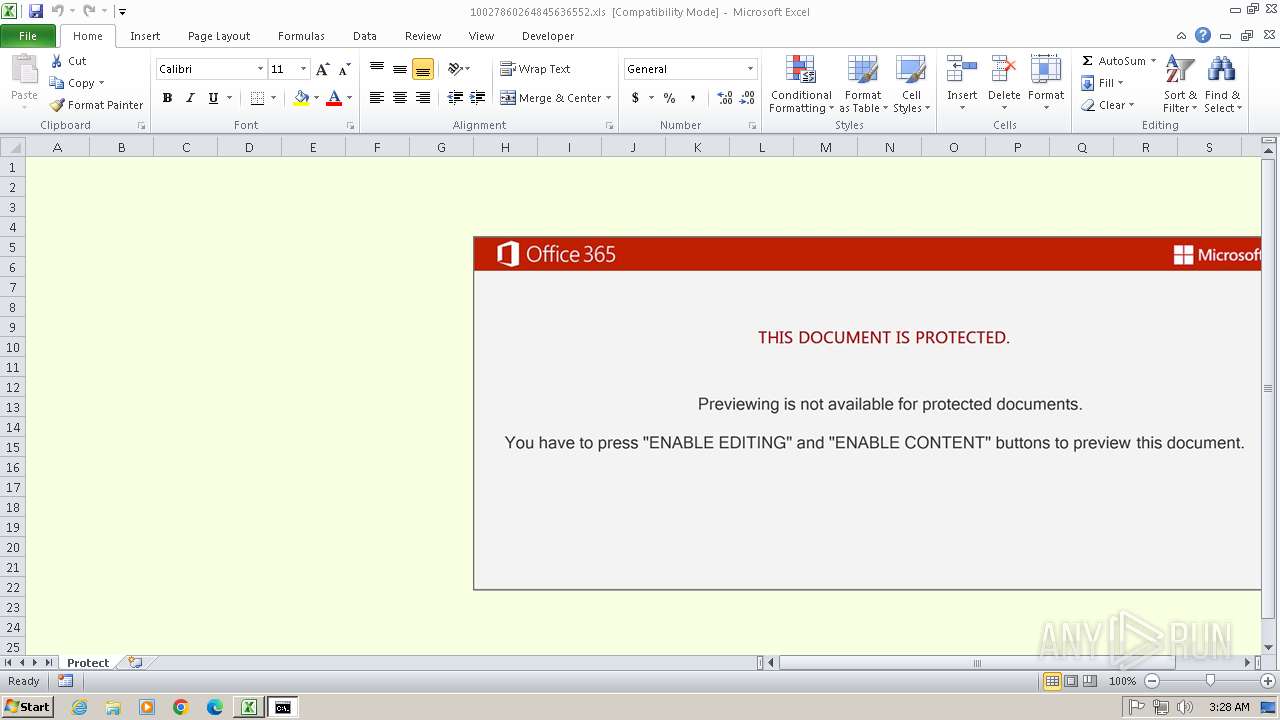Switch to the Developer tab

548,36
